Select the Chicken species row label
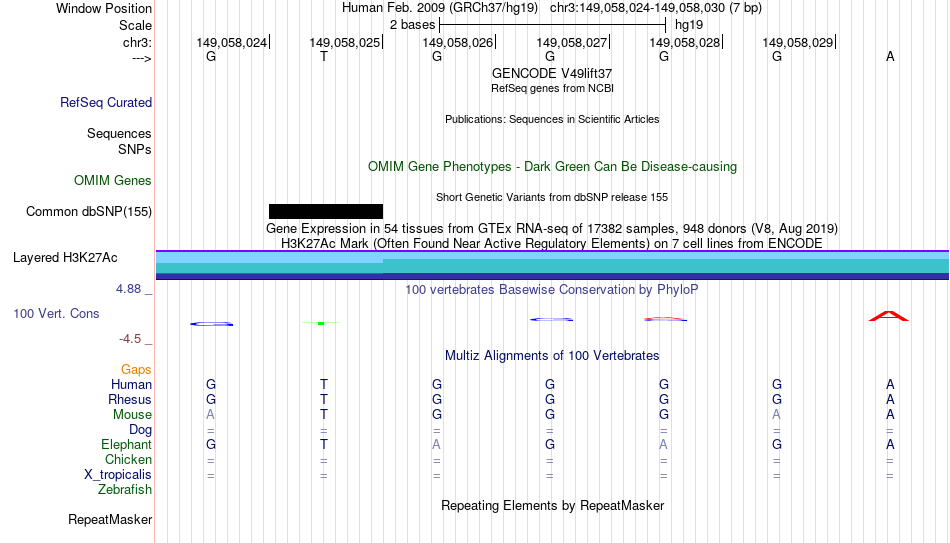Screen dimensions: 950x543 (x=128, y=459)
